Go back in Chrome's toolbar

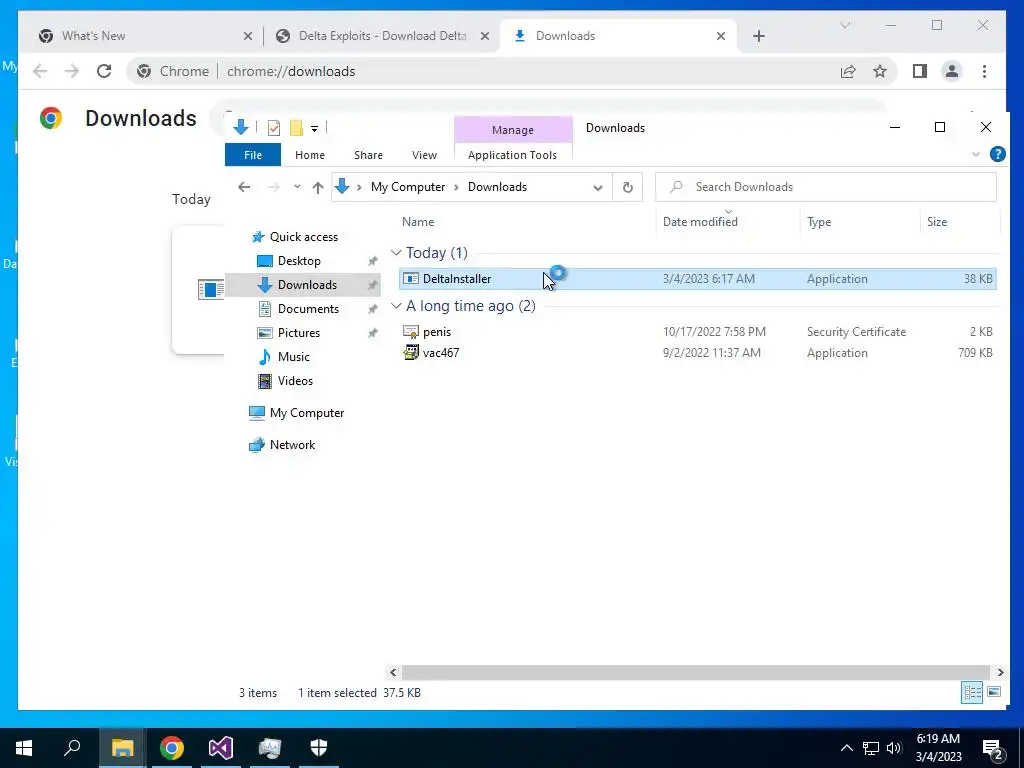click(40, 71)
